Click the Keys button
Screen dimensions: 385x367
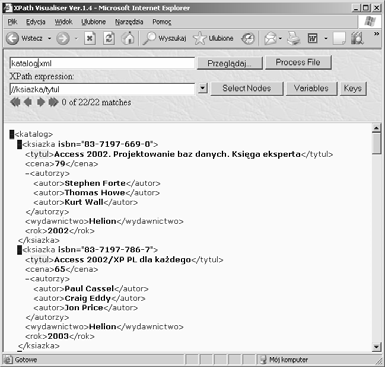353,89
